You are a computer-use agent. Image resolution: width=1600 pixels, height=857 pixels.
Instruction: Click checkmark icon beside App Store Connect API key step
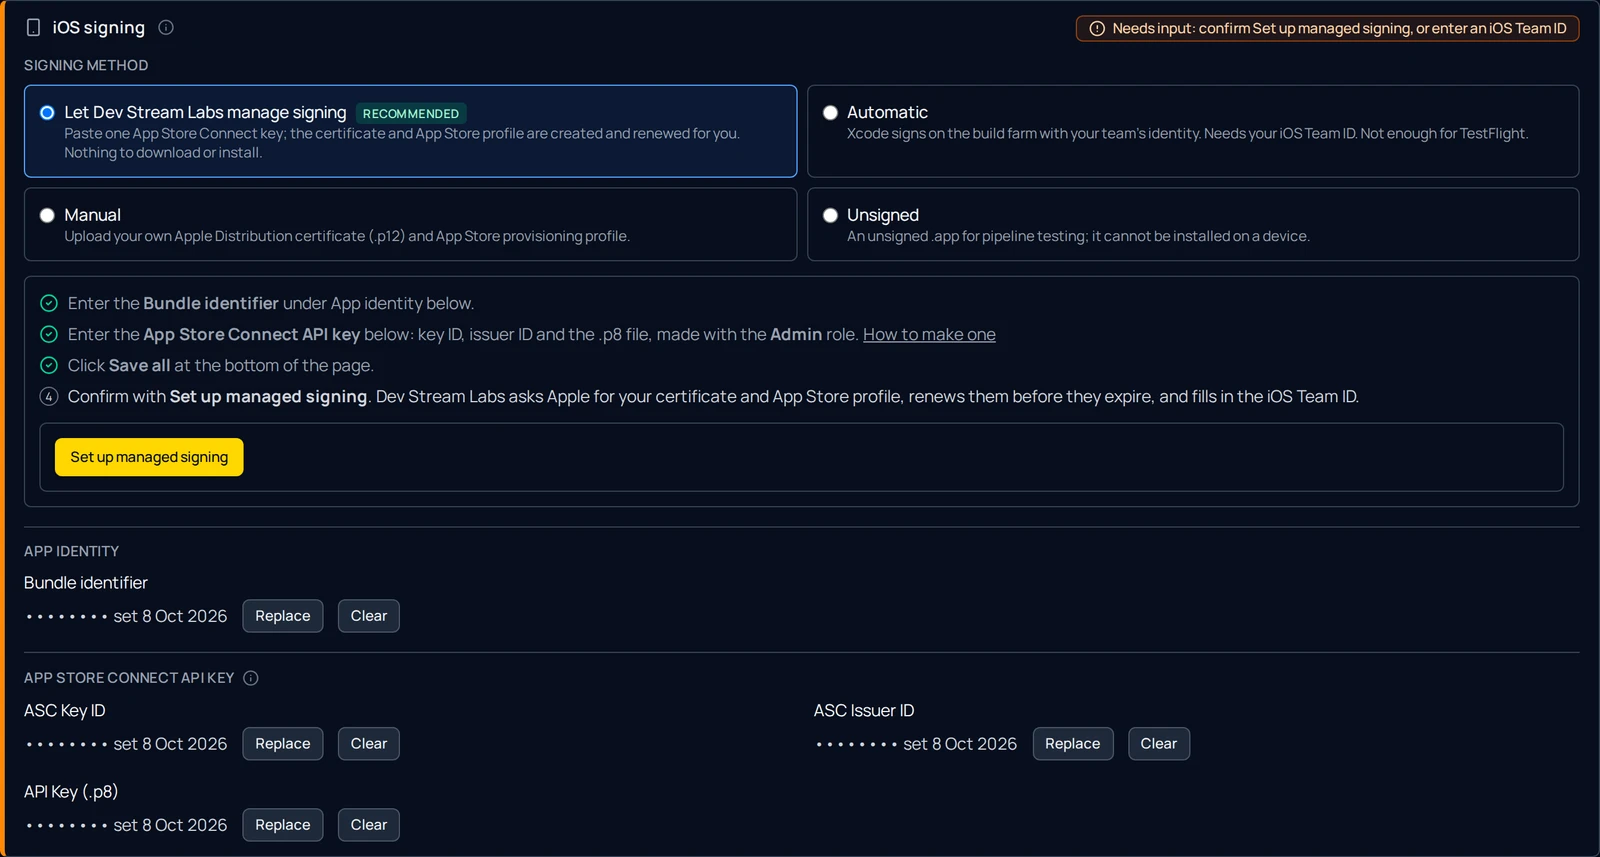49,334
